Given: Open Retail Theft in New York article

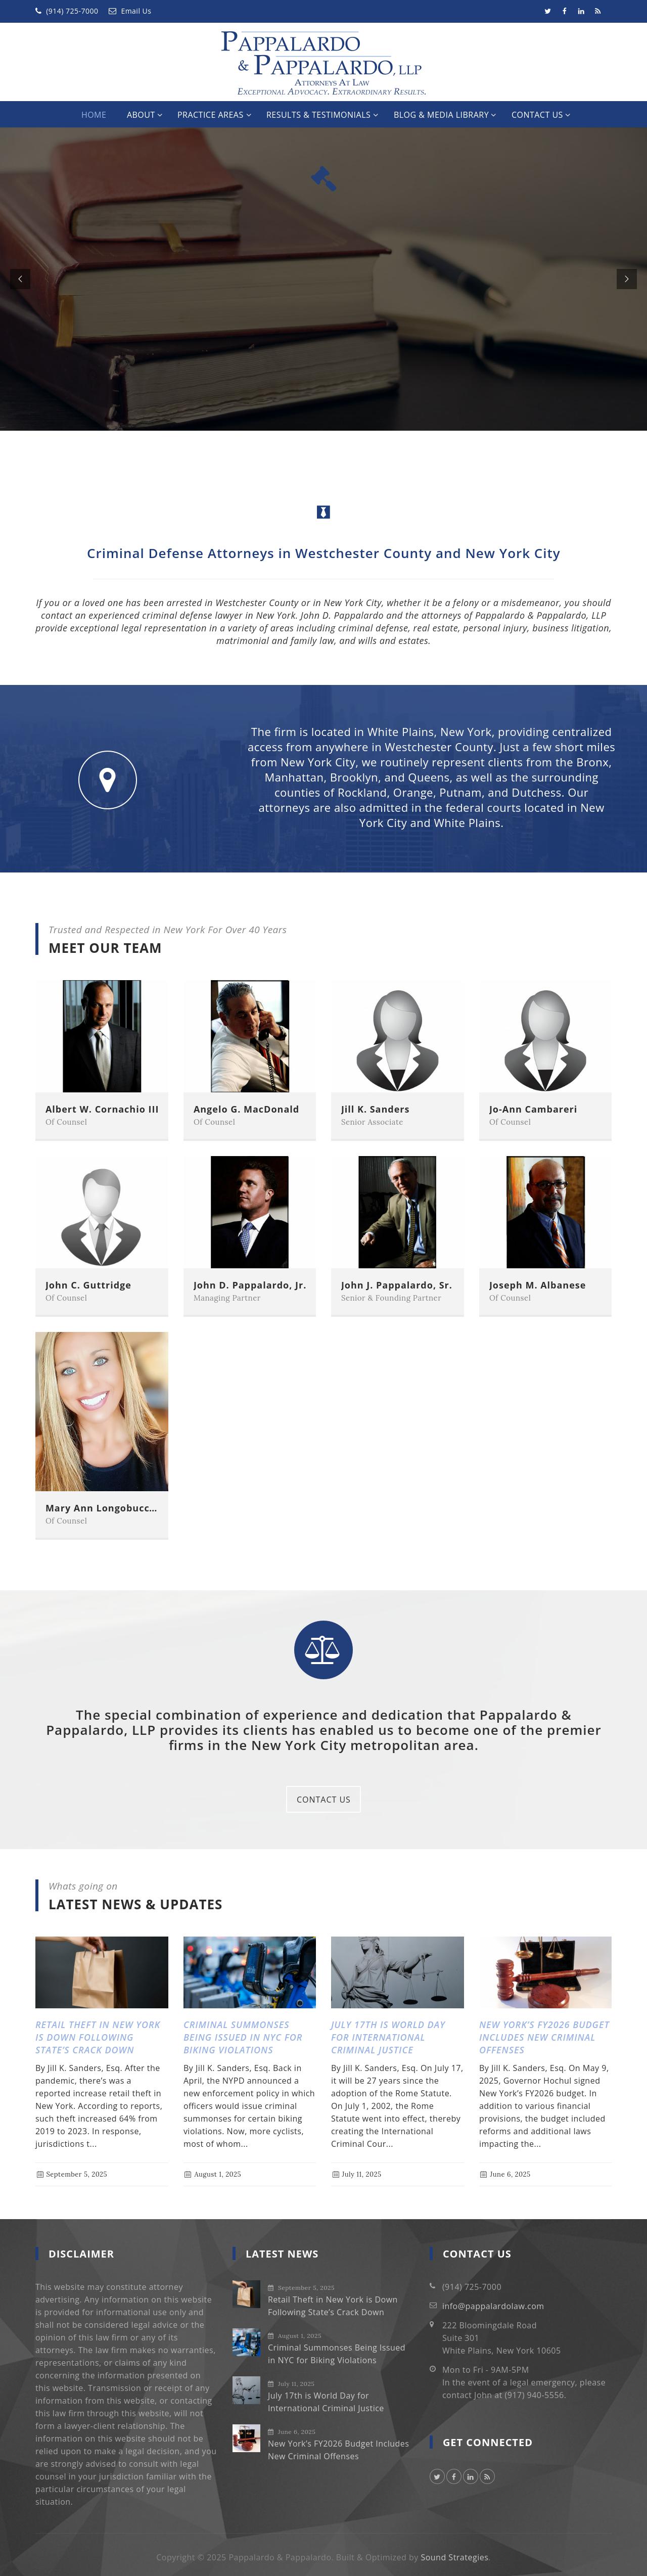Looking at the screenshot, I should (x=98, y=2036).
